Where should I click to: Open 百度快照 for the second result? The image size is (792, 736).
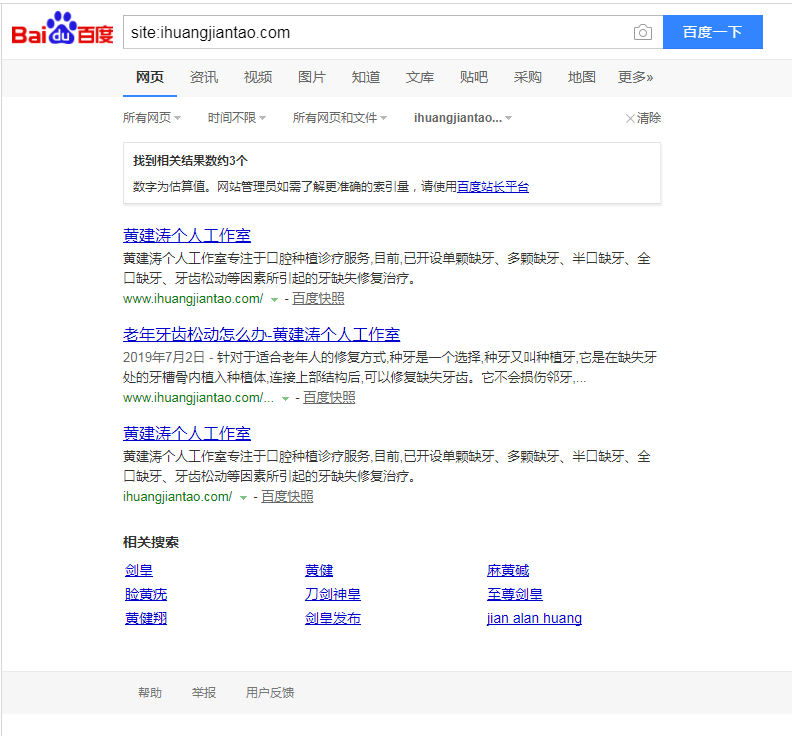point(329,398)
